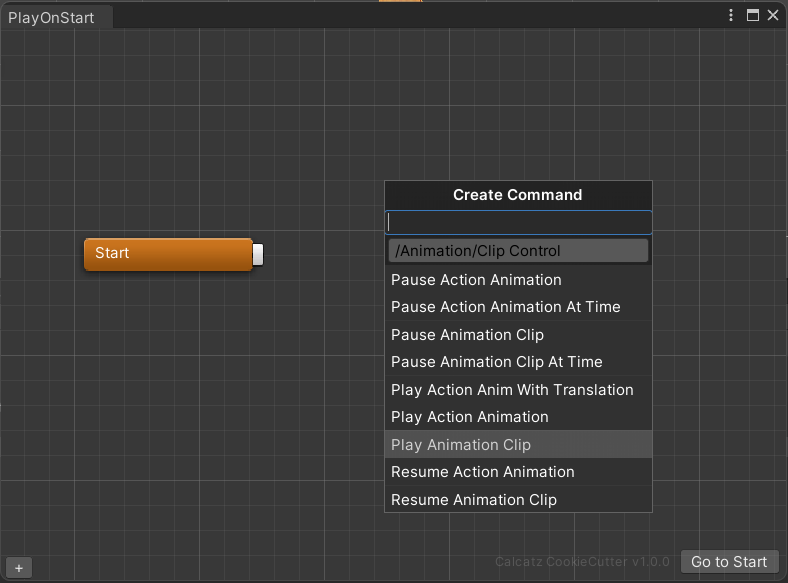Select Pause Action Animation command
The image size is (788, 583).
tap(518, 280)
